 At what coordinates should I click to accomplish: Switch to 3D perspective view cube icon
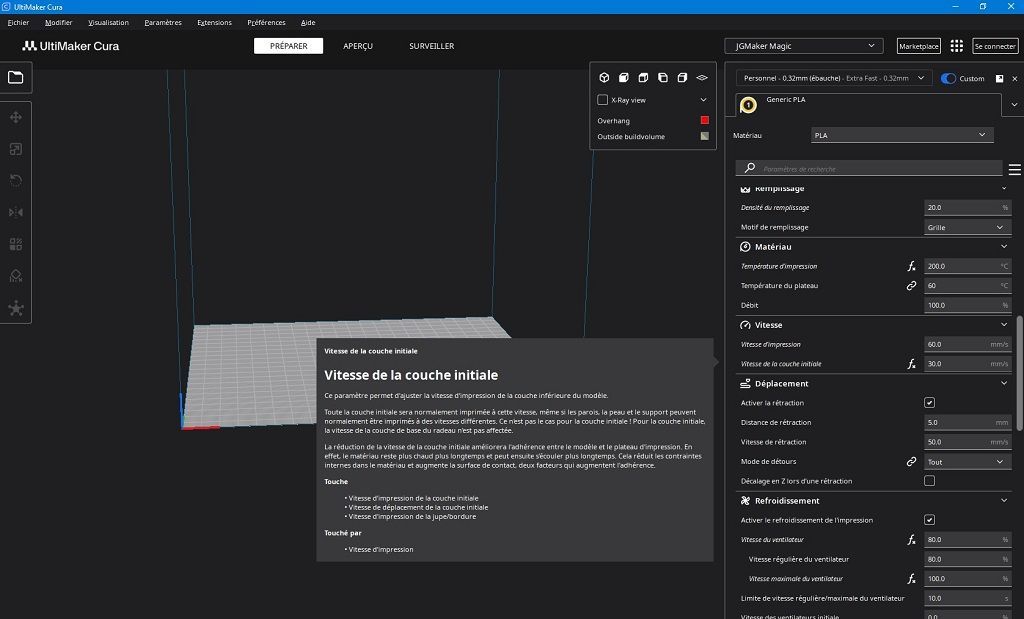point(604,78)
